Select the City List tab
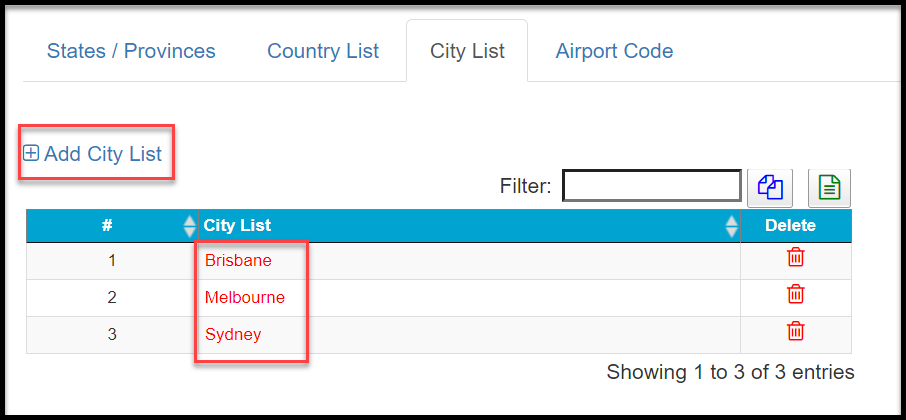The width and height of the screenshot is (906, 420). [467, 51]
